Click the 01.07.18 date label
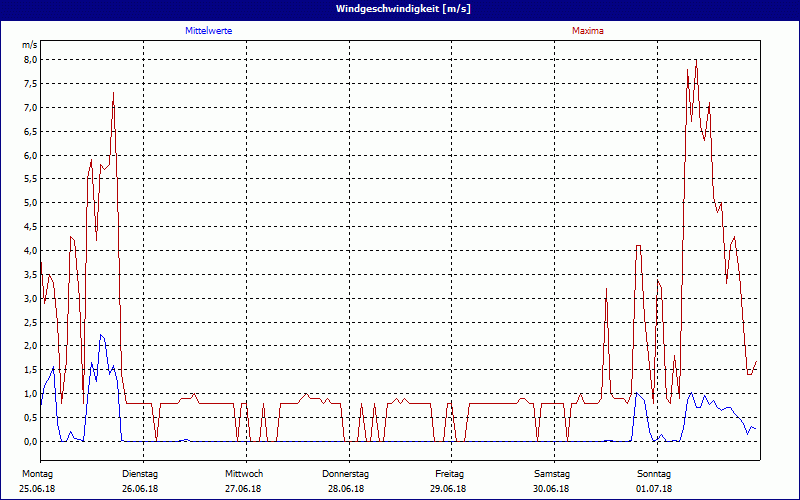Viewport: 800px width, 500px height. [655, 489]
